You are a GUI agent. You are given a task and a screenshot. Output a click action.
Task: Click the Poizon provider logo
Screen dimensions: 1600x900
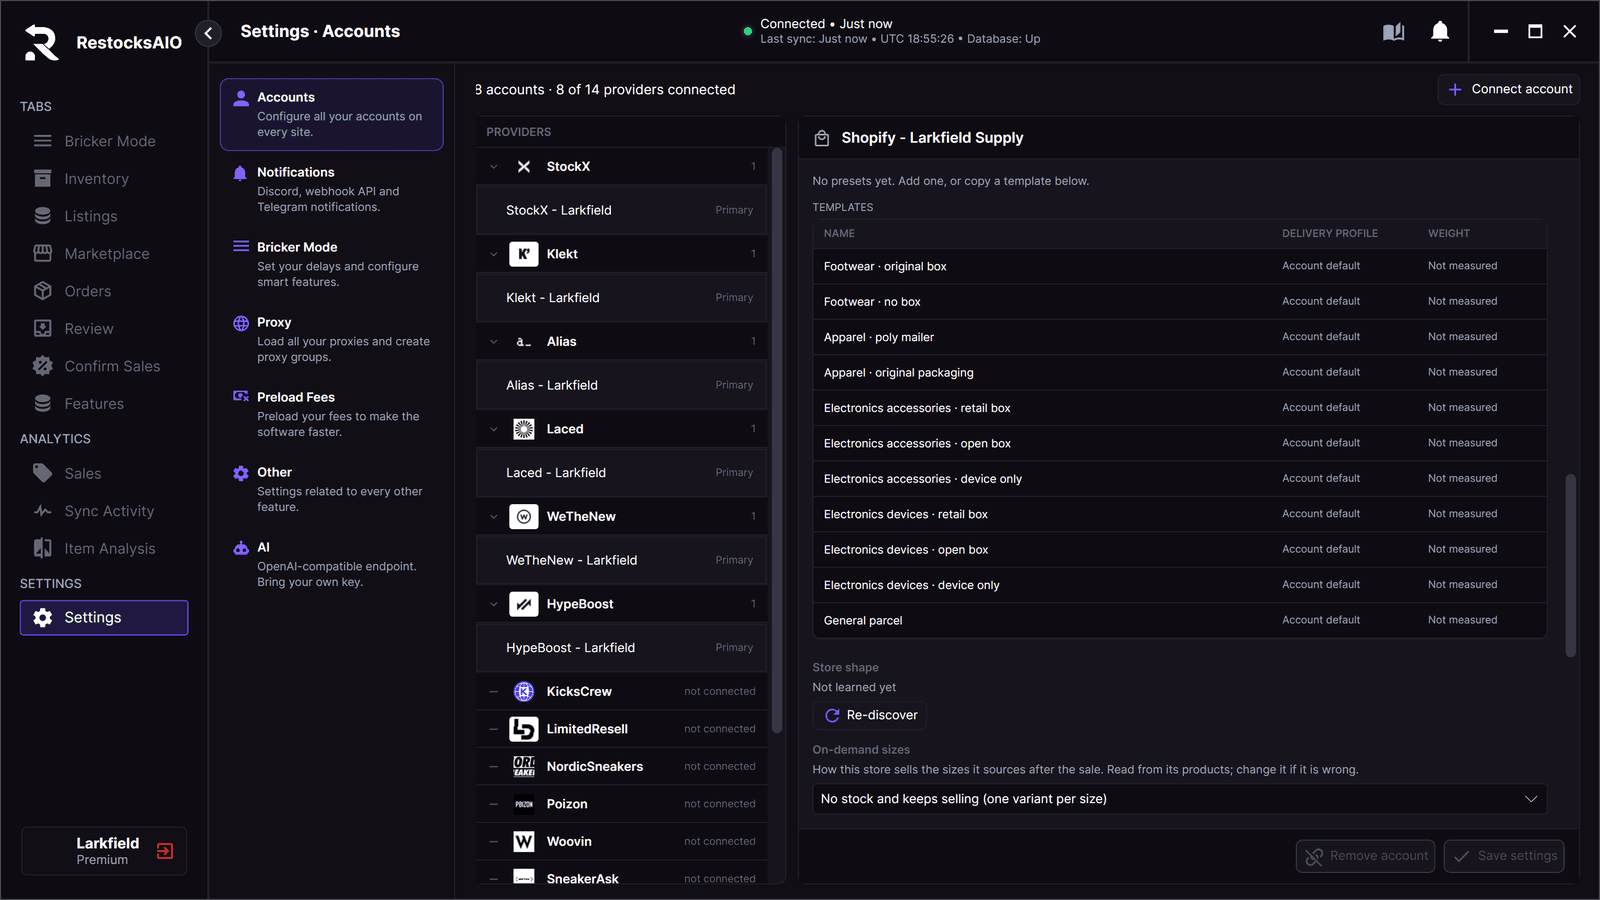[x=524, y=804]
